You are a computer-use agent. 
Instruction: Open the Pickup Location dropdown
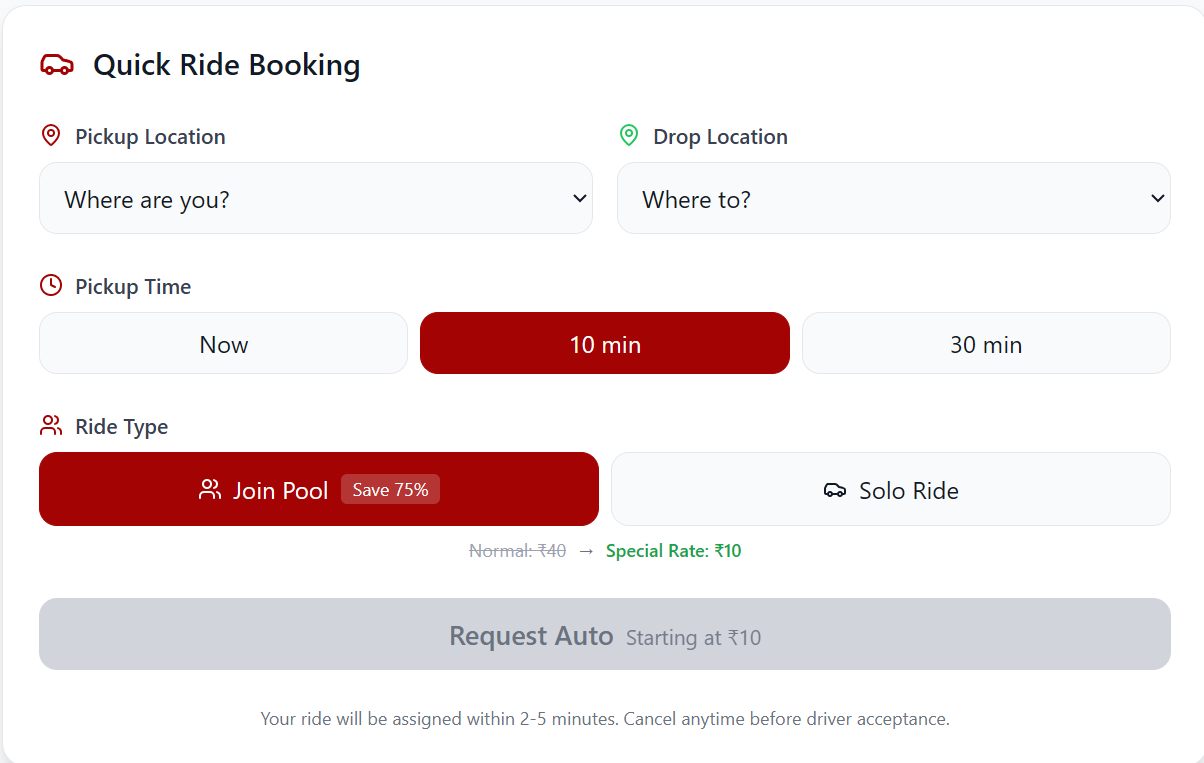(315, 199)
